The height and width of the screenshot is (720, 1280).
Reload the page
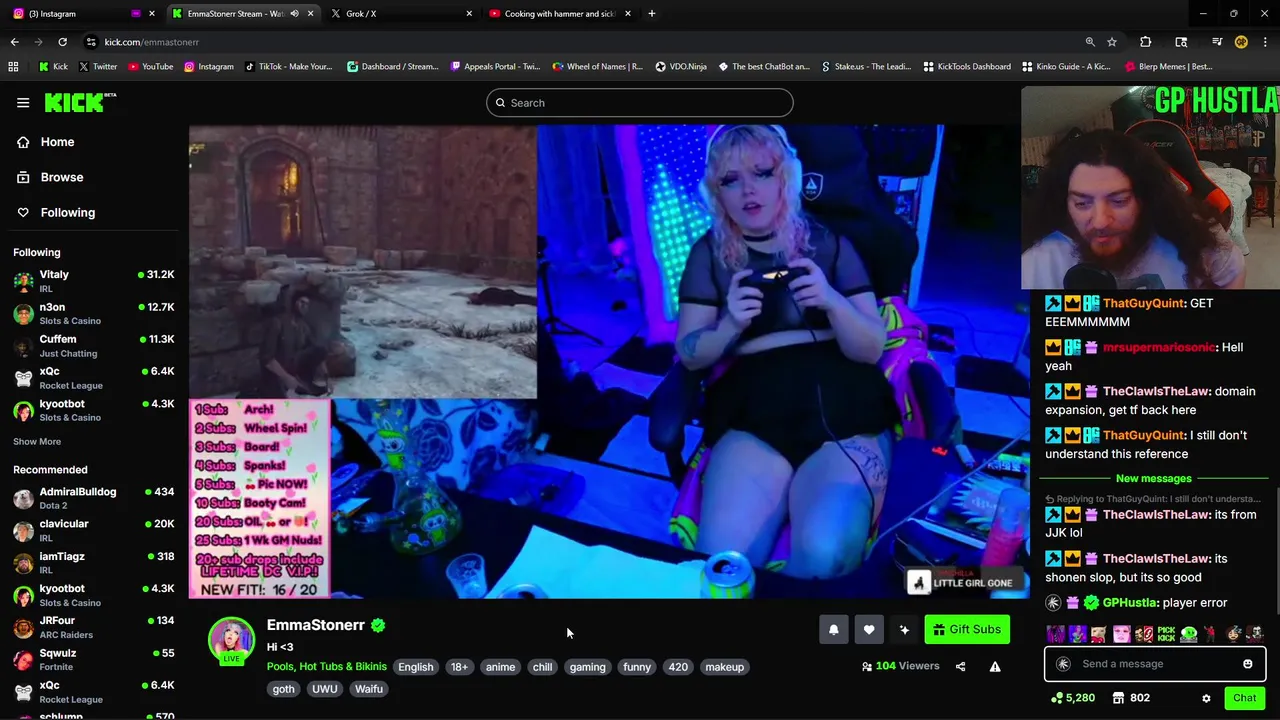click(x=62, y=42)
